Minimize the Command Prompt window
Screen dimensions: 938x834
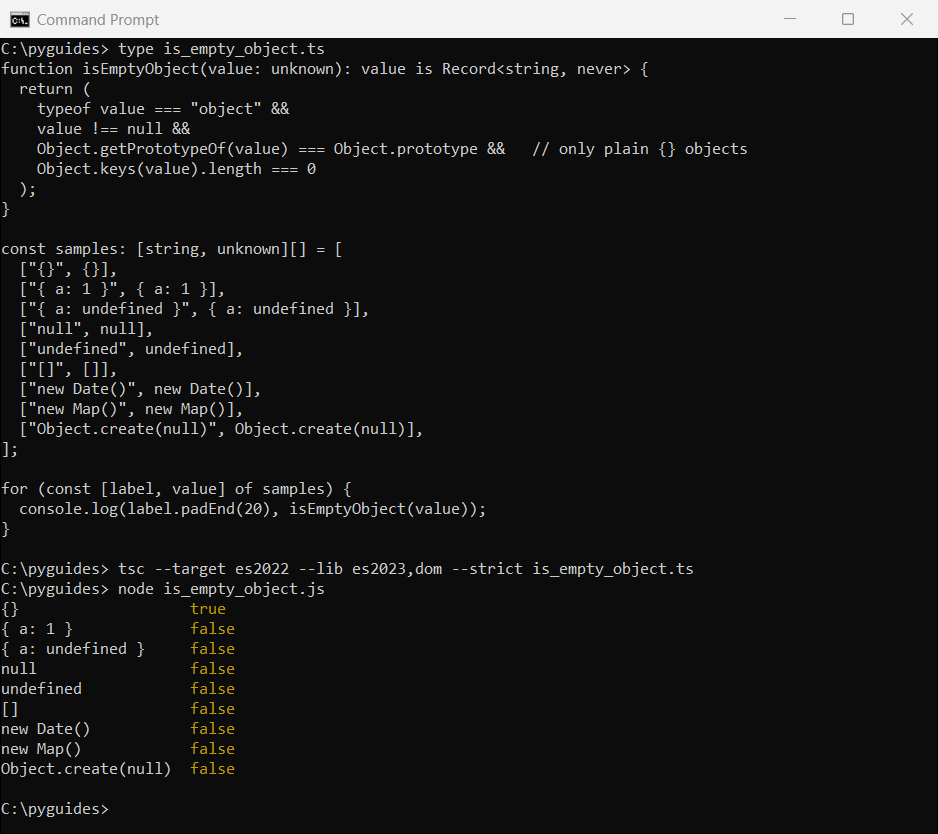[790, 19]
